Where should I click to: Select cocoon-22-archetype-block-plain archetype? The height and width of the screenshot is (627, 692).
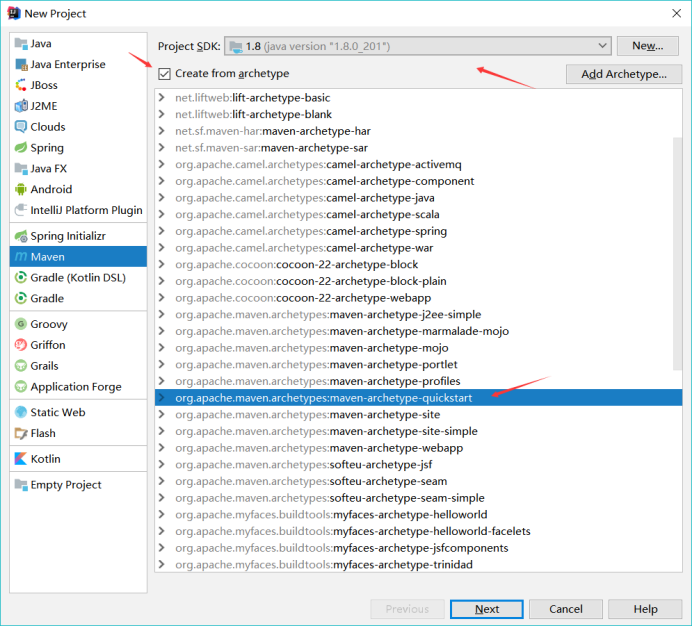pos(418,281)
